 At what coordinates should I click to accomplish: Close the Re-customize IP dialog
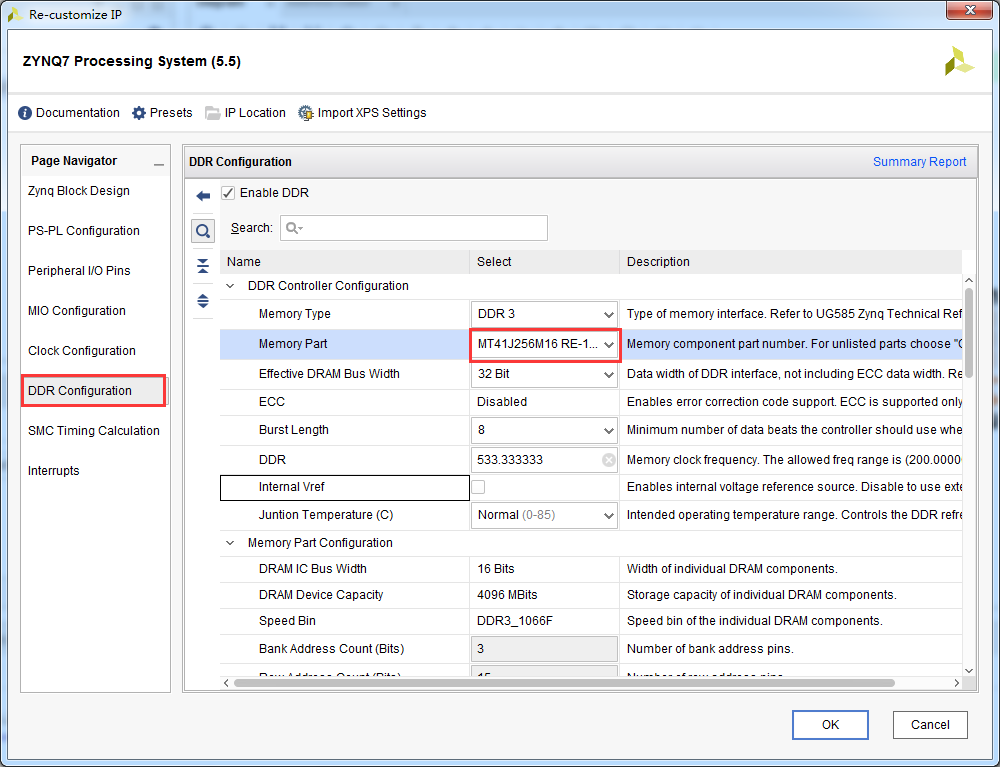969,10
